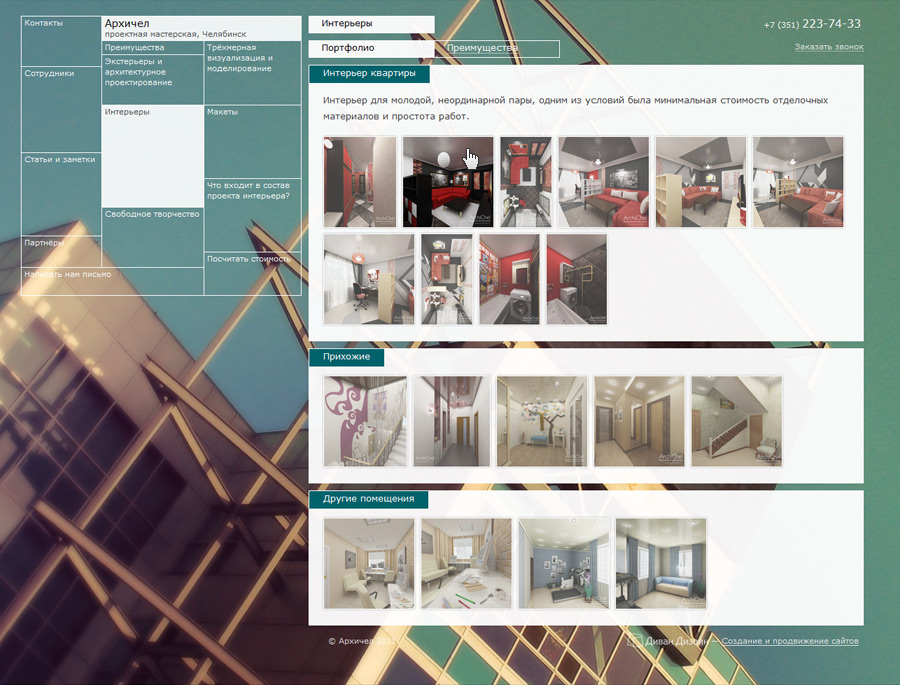The width and height of the screenshot is (900, 685).
Task: Open the Макеты section
Action: point(253,141)
